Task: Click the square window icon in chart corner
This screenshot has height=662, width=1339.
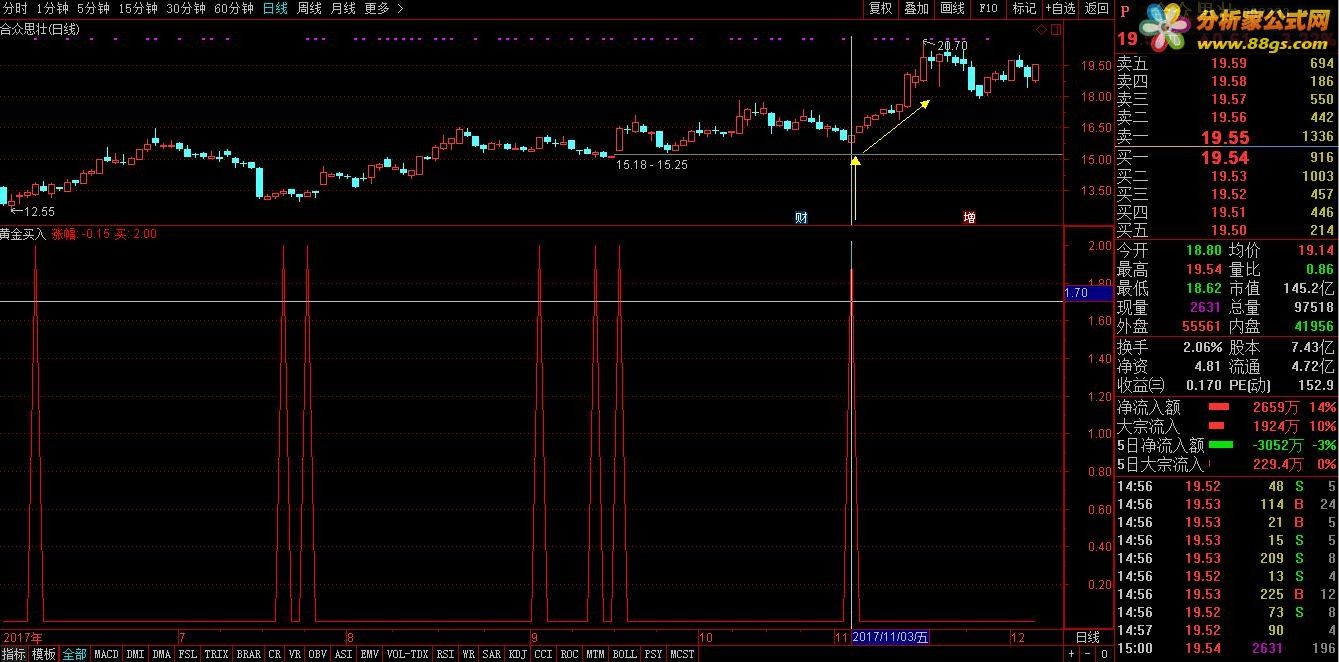Action: point(1054,30)
